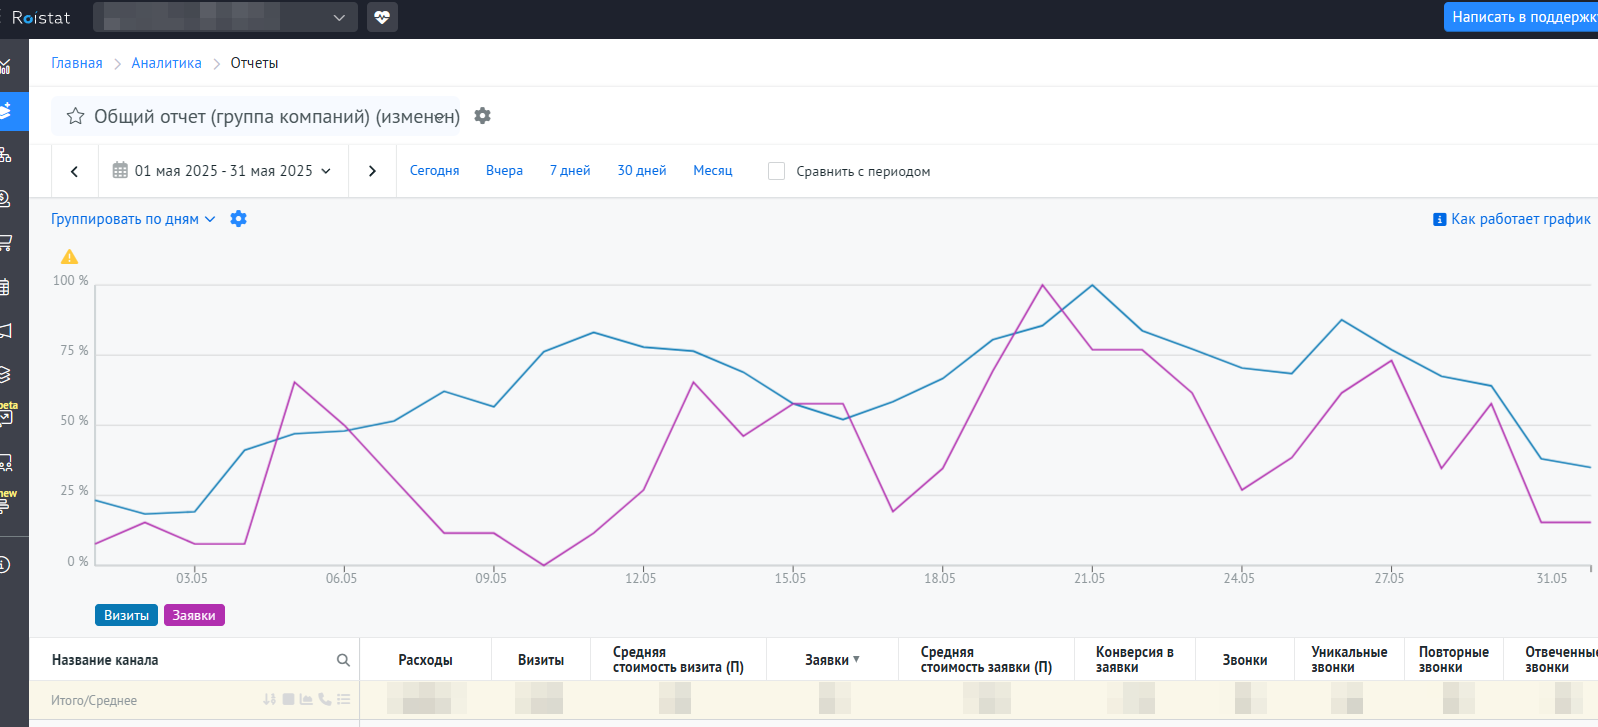The image size is (1598, 727).
Task: Click the phone icon in the totals row
Action: tap(324, 700)
